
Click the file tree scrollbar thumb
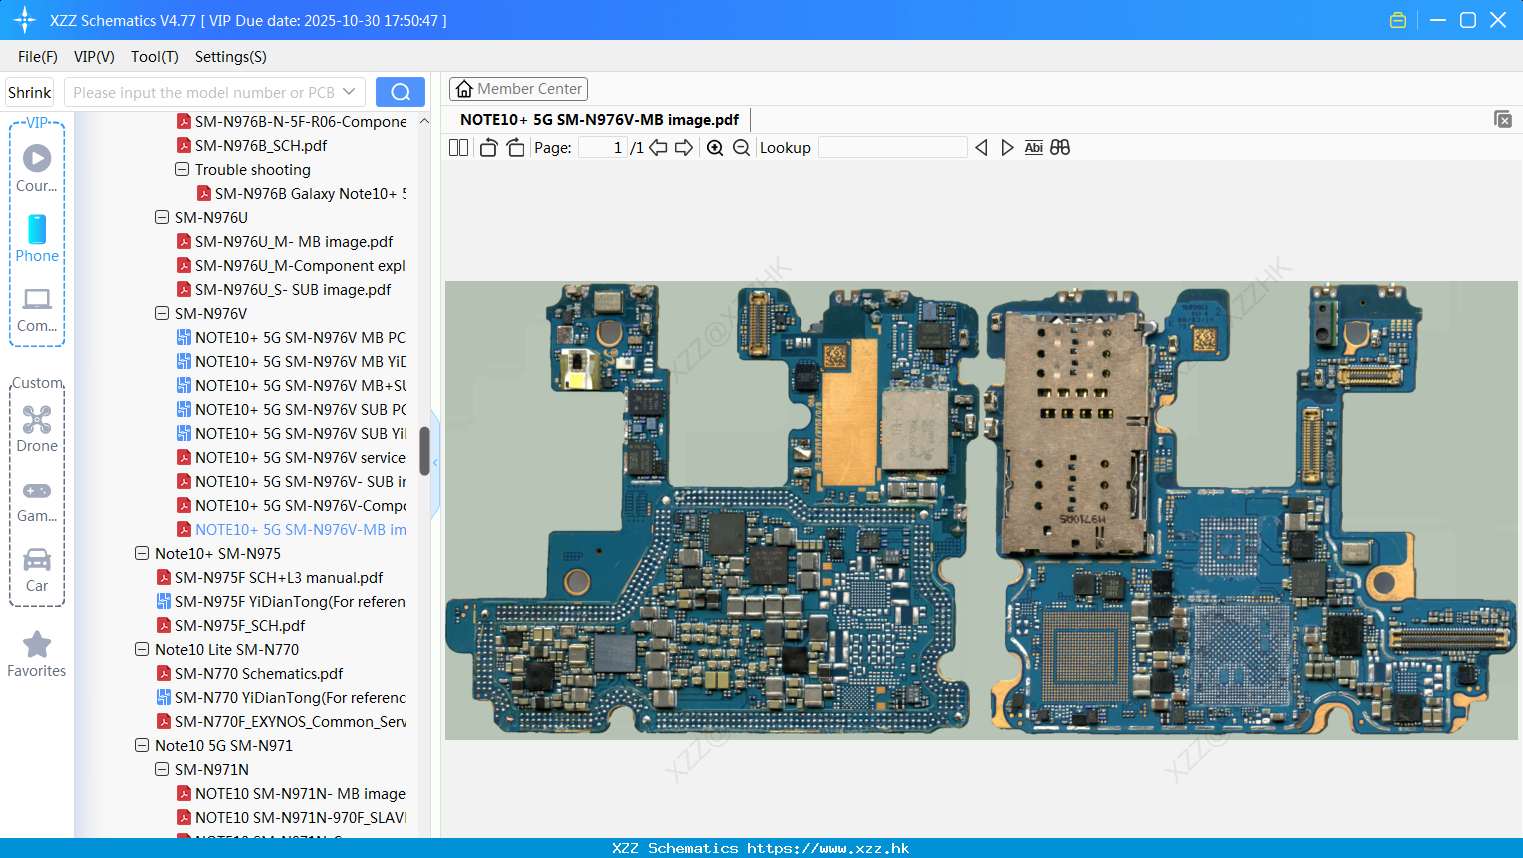[424, 451]
